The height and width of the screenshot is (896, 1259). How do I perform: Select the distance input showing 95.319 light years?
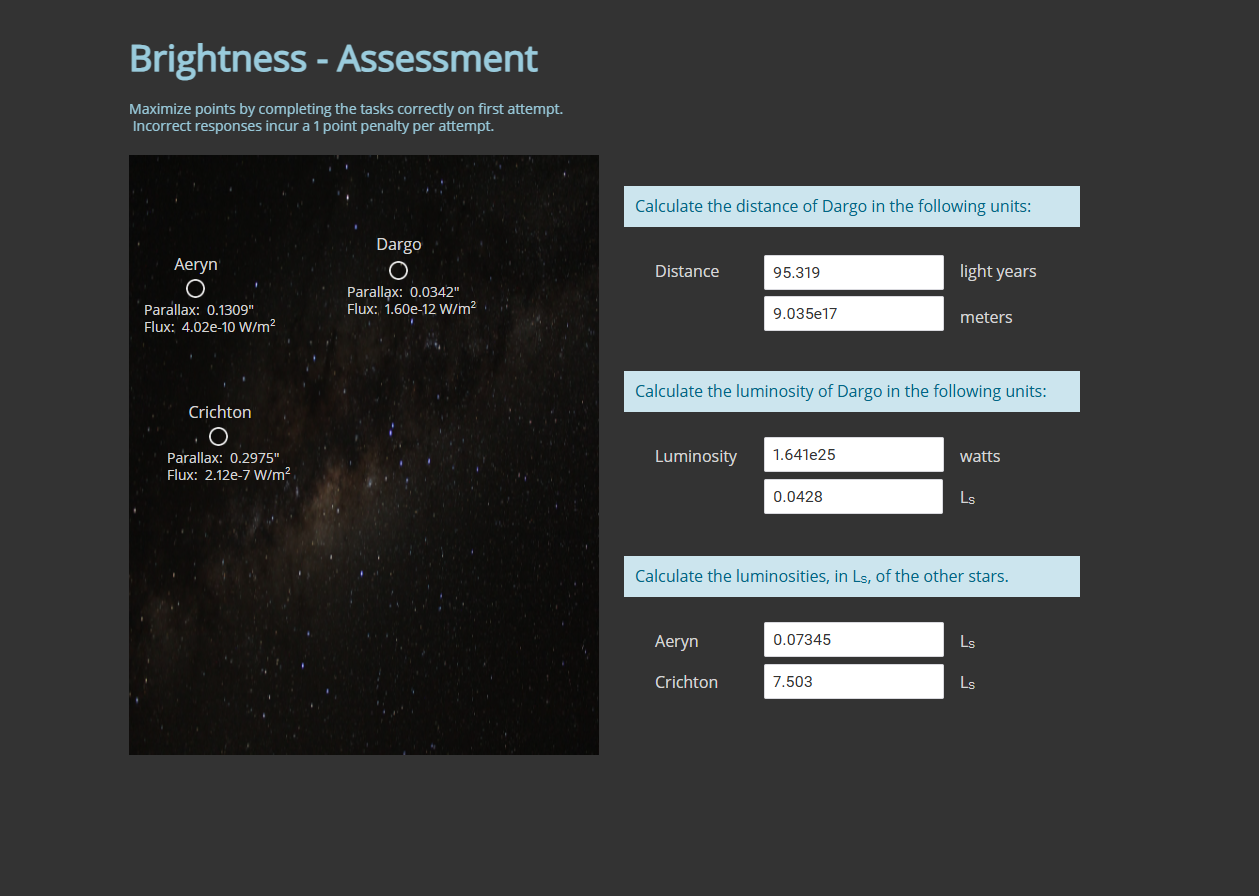pos(853,272)
